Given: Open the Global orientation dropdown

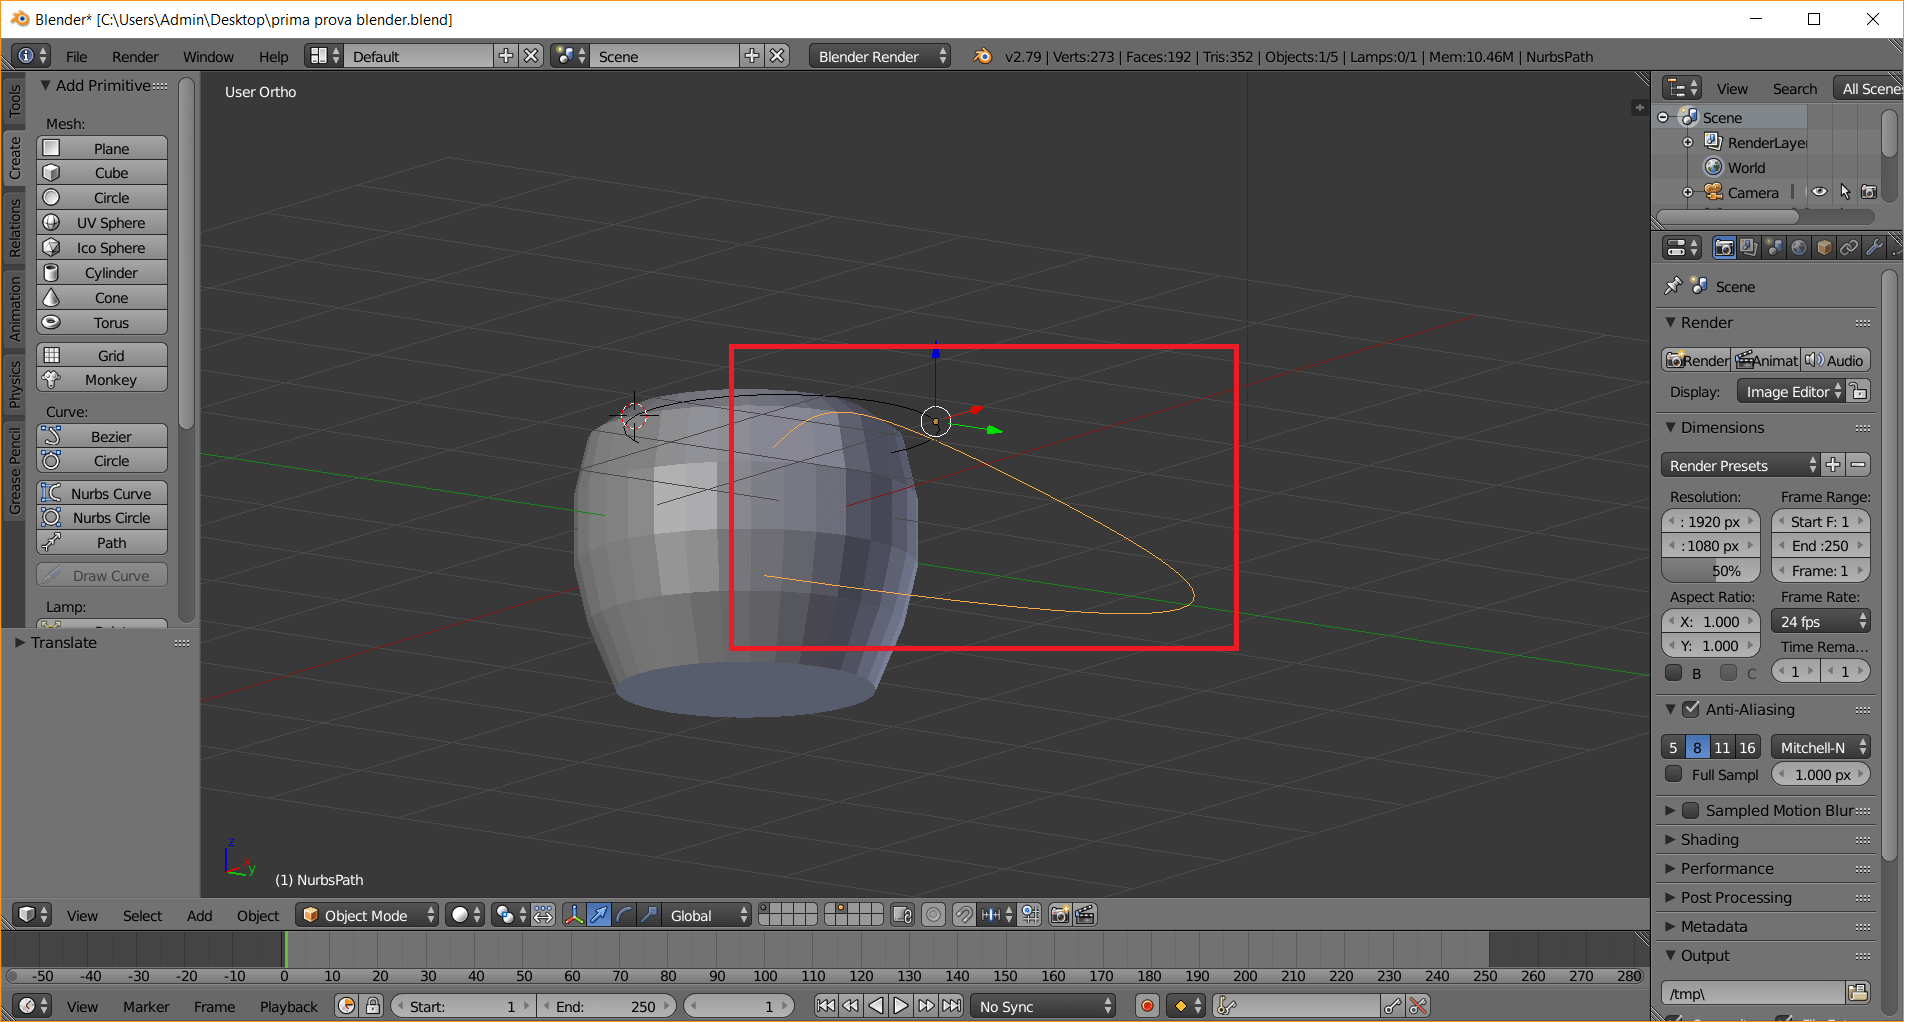Looking at the screenshot, I should (708, 915).
